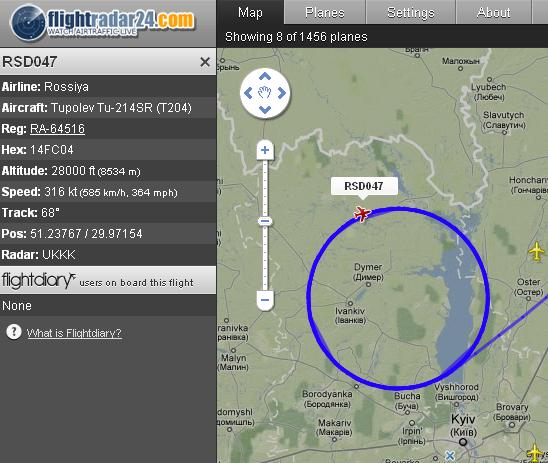
Task: Select the yellow plane near Oster
Action: click(537, 251)
